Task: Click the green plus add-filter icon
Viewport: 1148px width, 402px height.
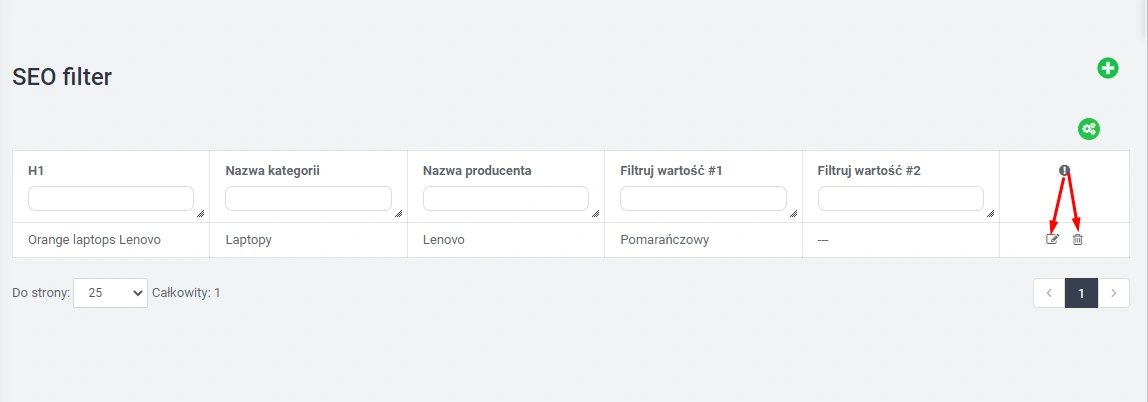Action: click(x=1107, y=68)
